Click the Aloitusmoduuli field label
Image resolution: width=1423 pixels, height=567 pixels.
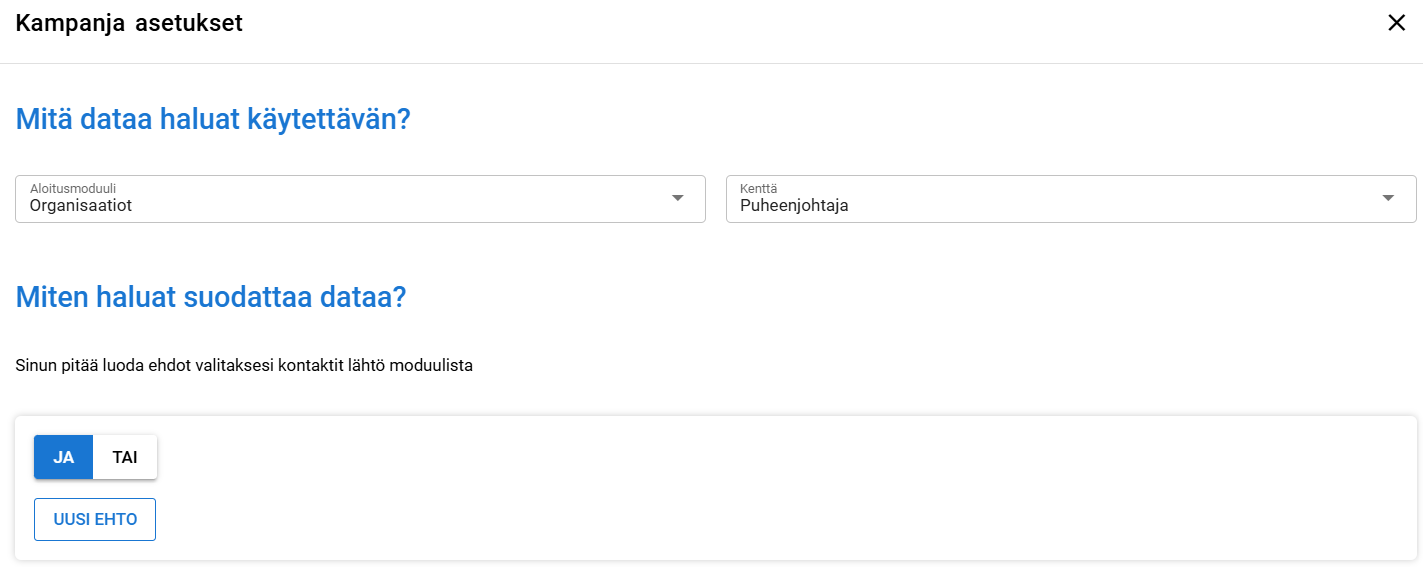[x=73, y=188]
